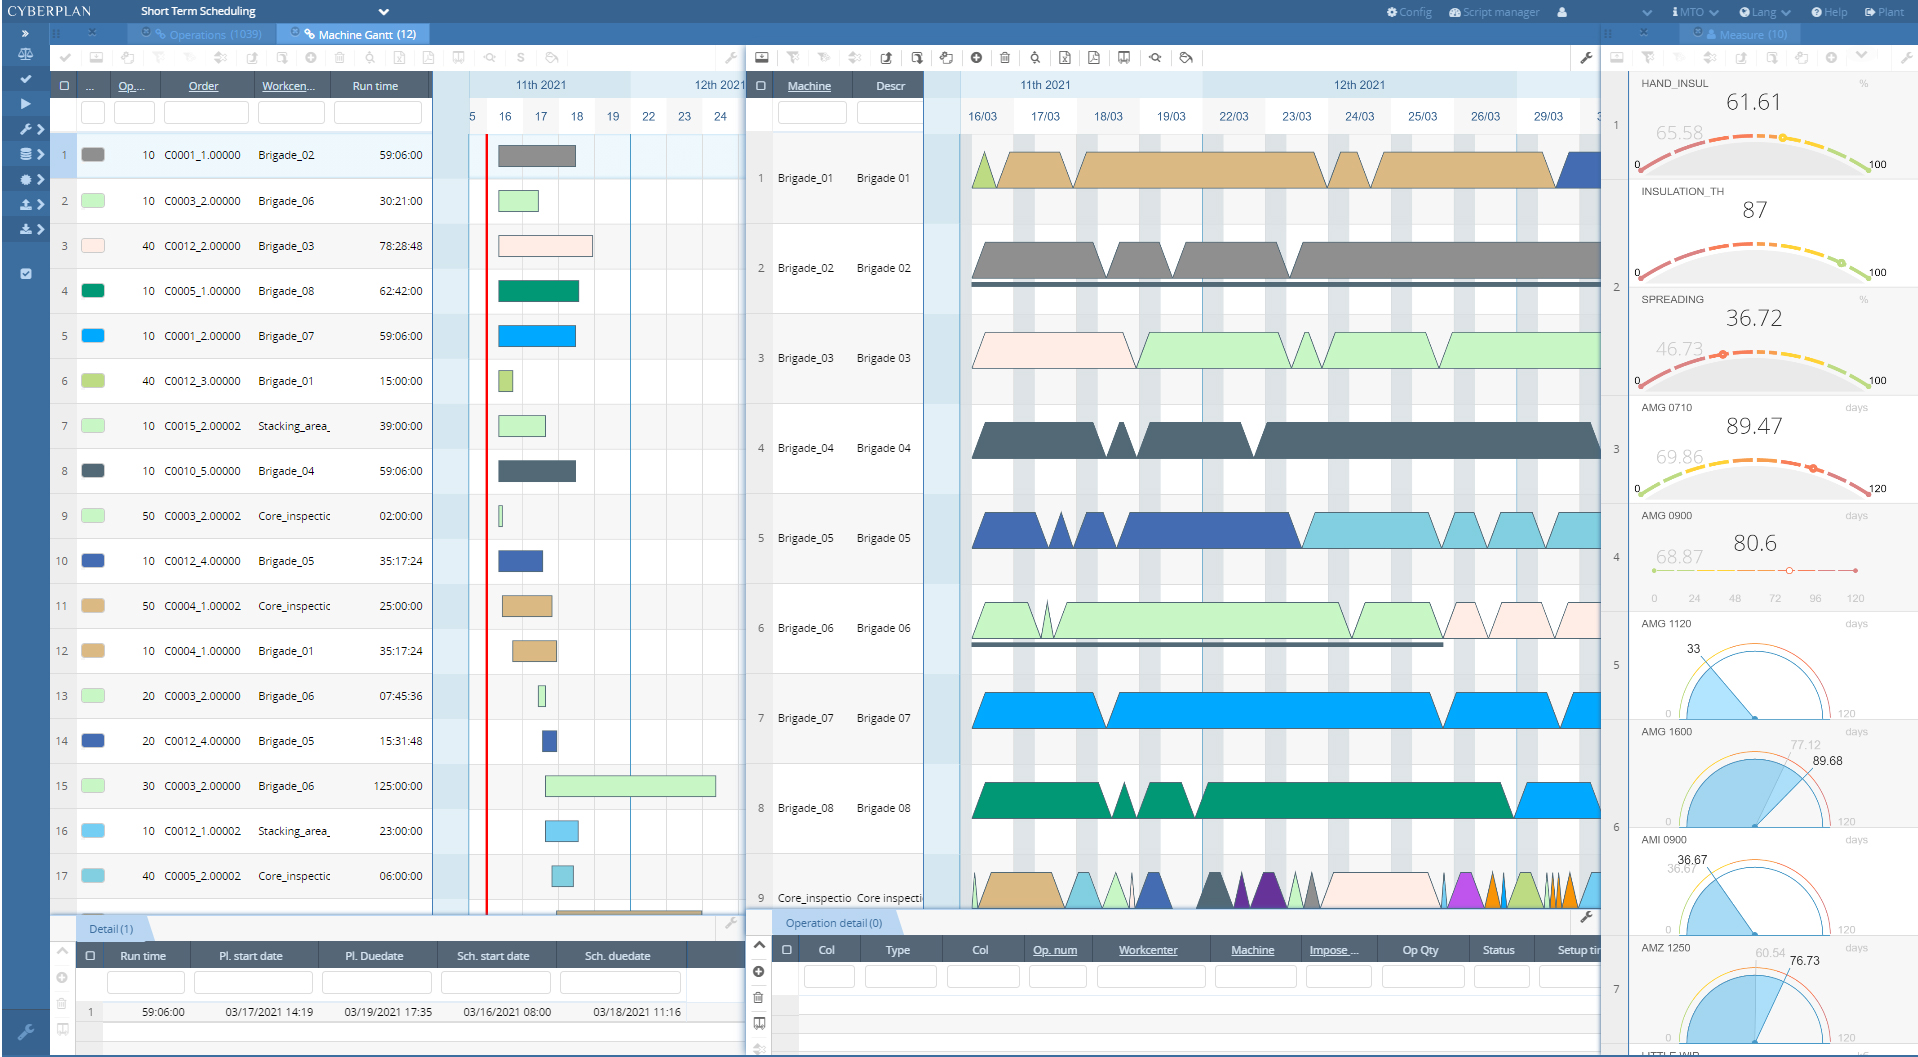
Task: Toggle select-all checkbox in Operations grid header
Action: pos(65,86)
